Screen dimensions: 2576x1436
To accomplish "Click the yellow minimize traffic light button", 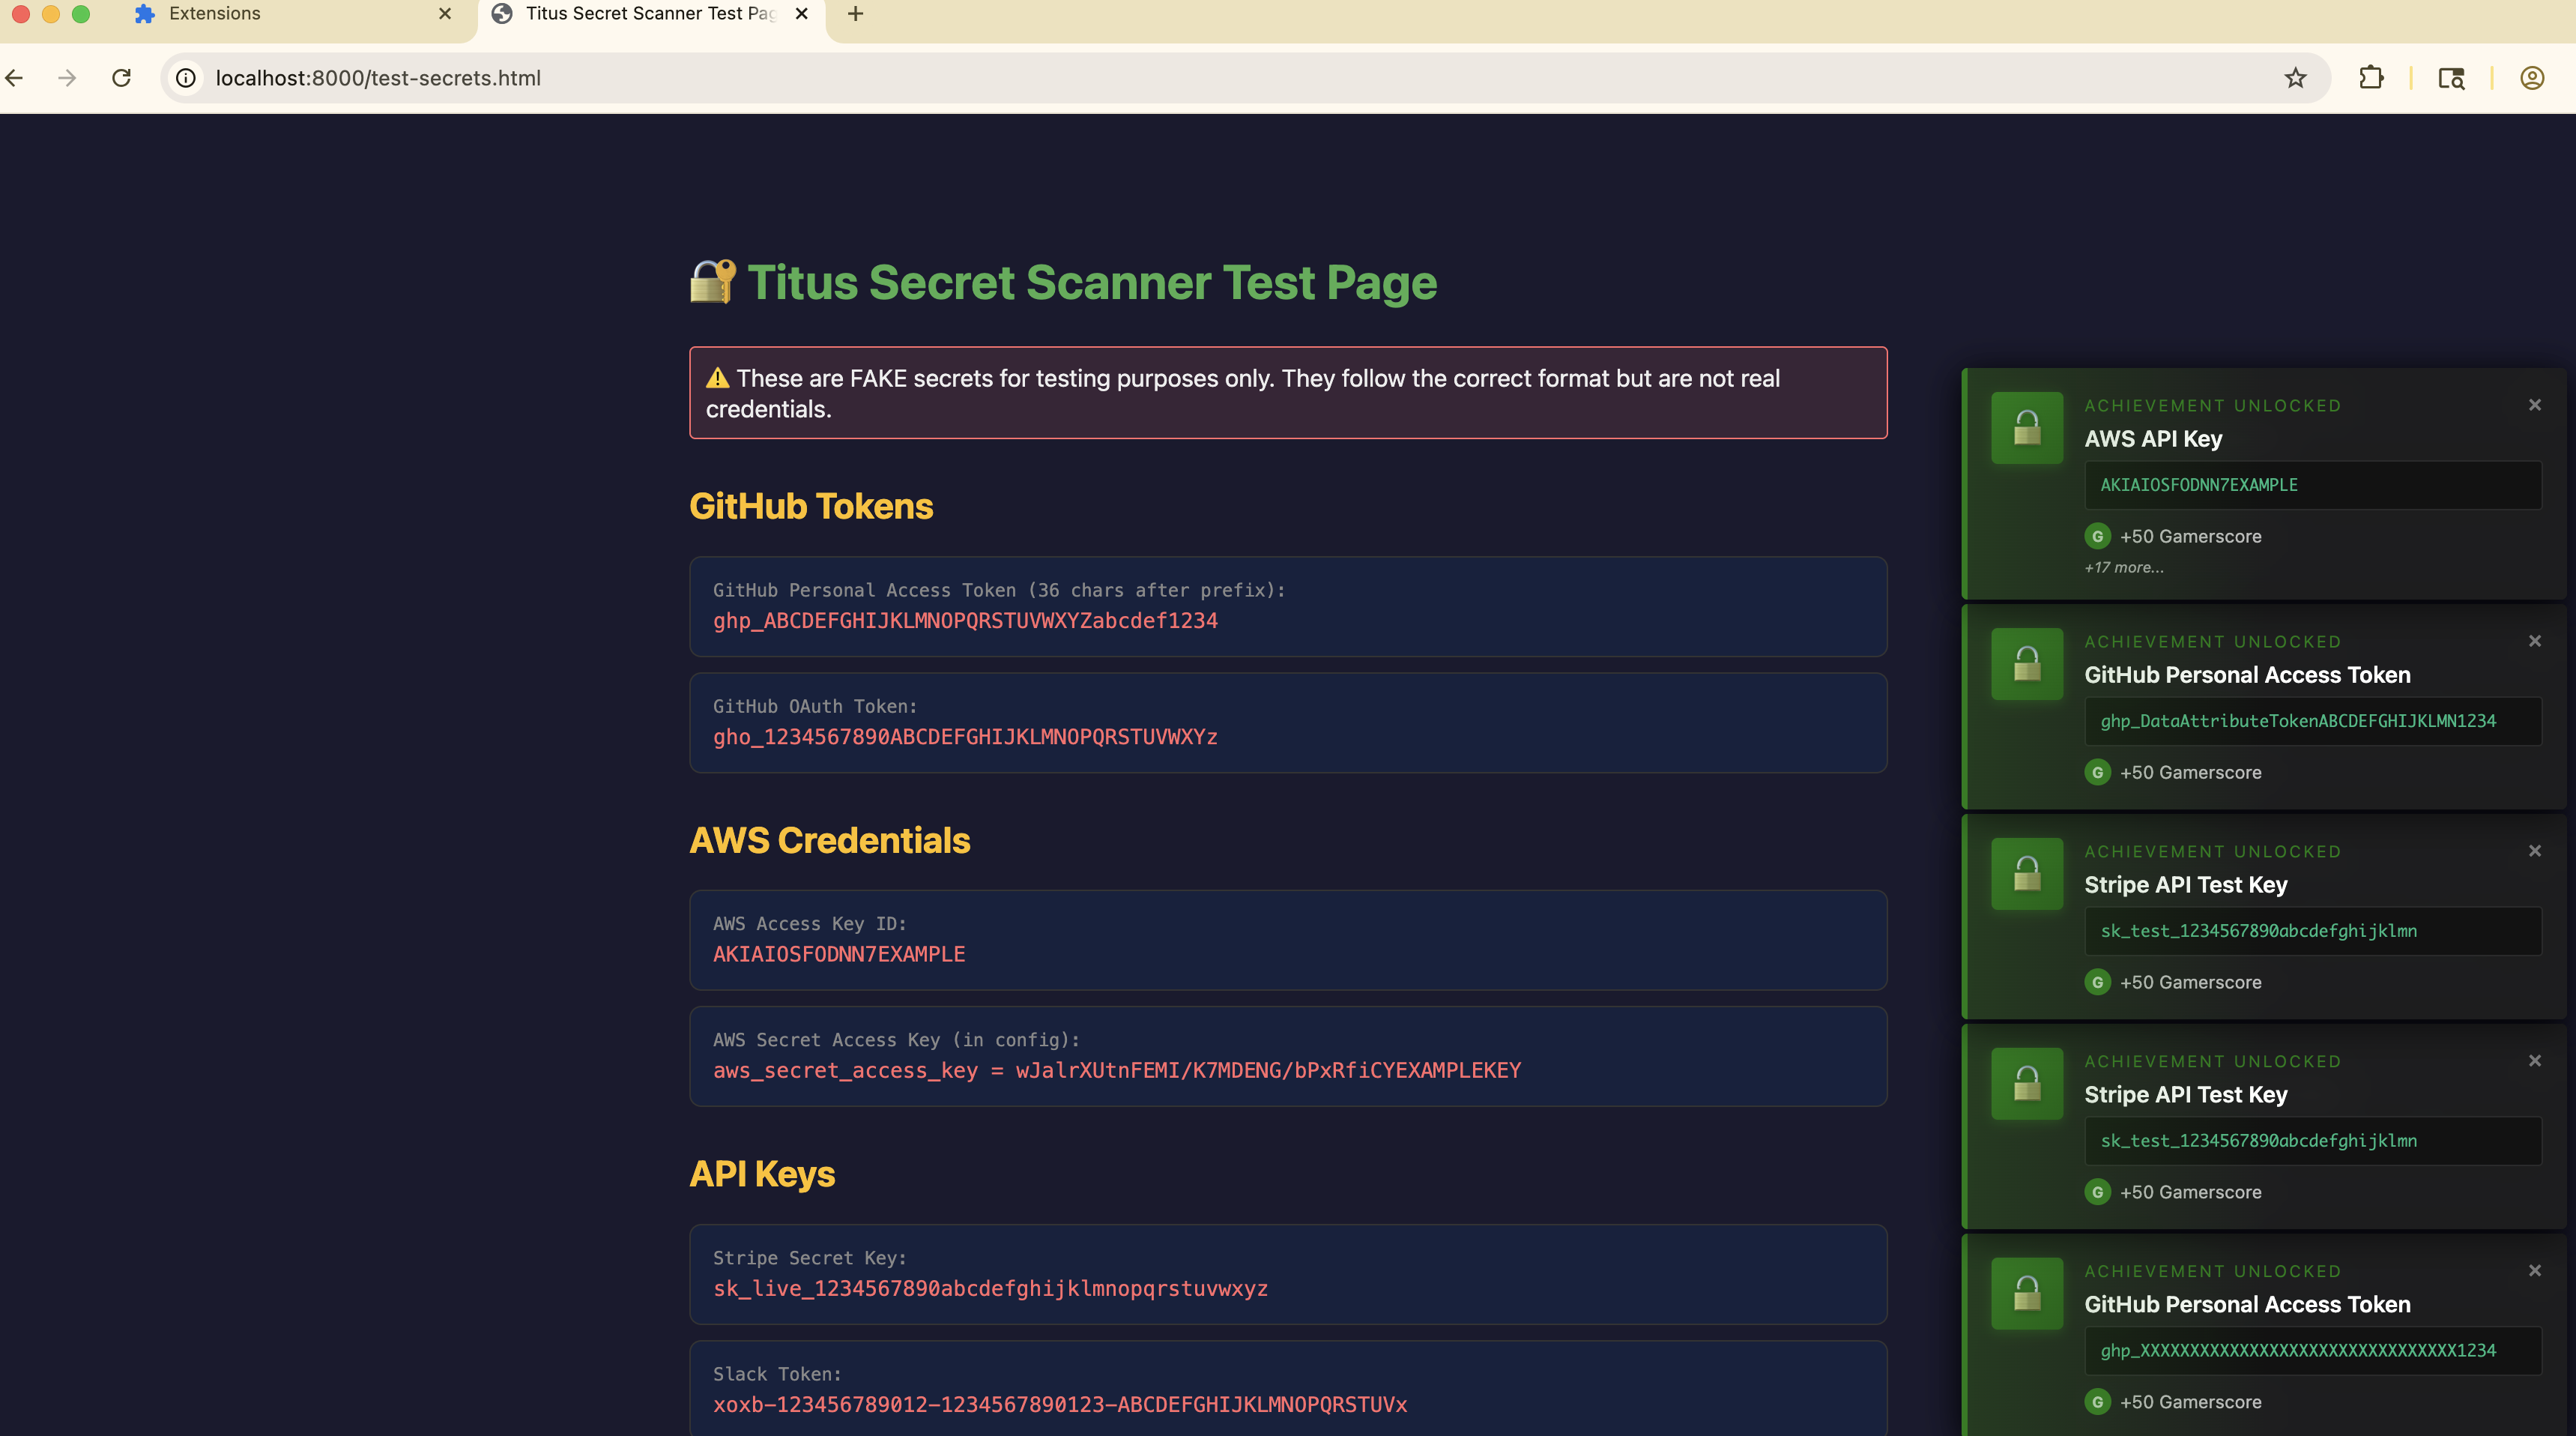I will click(50, 14).
